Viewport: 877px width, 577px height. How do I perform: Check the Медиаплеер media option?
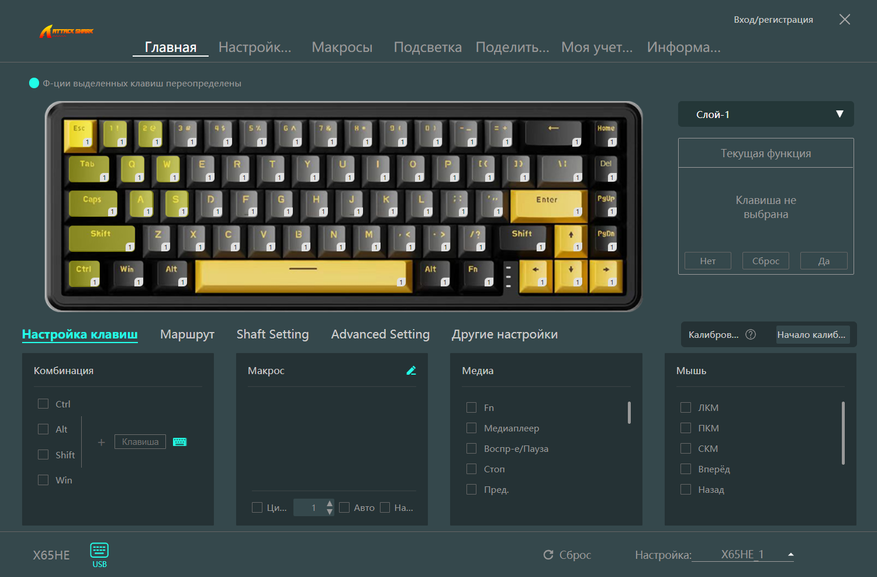(471, 428)
